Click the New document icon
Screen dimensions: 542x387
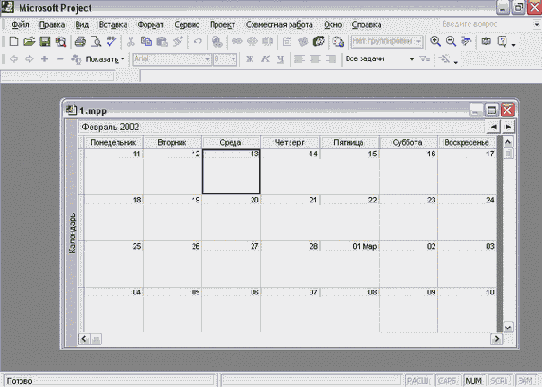coord(14,42)
